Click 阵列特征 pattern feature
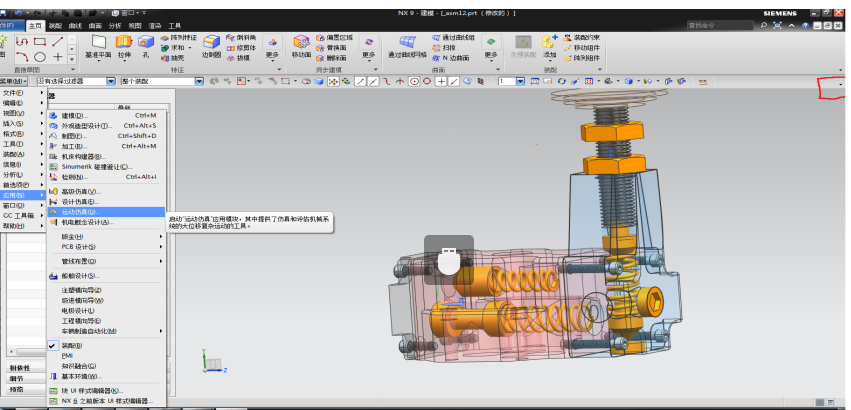This screenshot has width=851, height=410. [179, 38]
